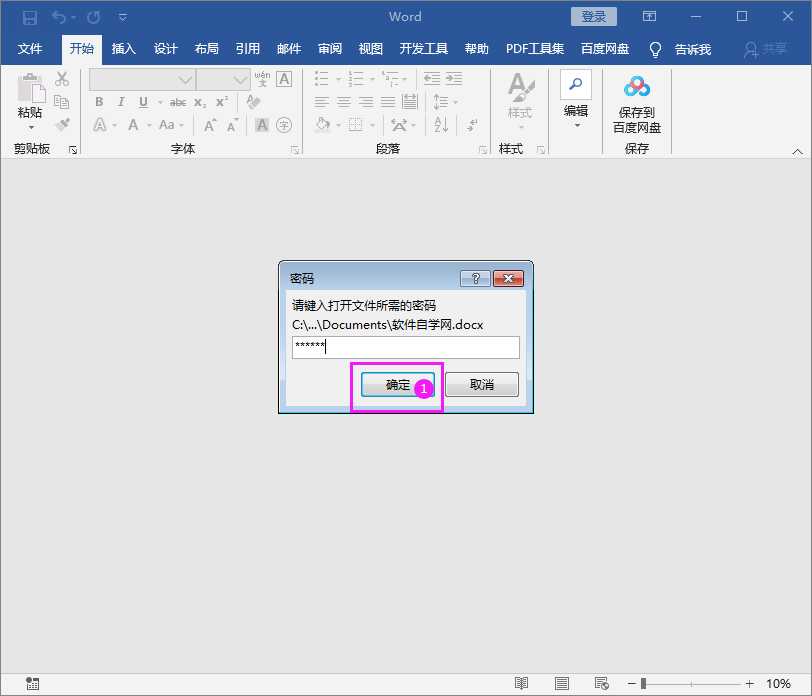Select the Italic formatting icon
Screen dimensions: 812x696
(x=121, y=101)
